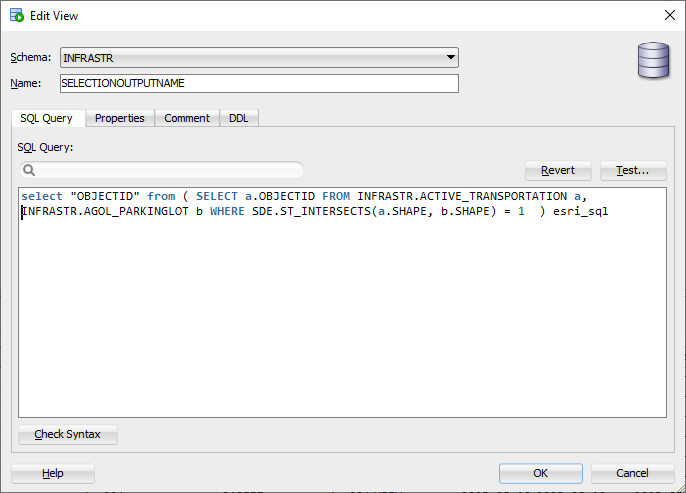The height and width of the screenshot is (493, 686).
Task: Confirm the view with OK
Action: [540, 473]
